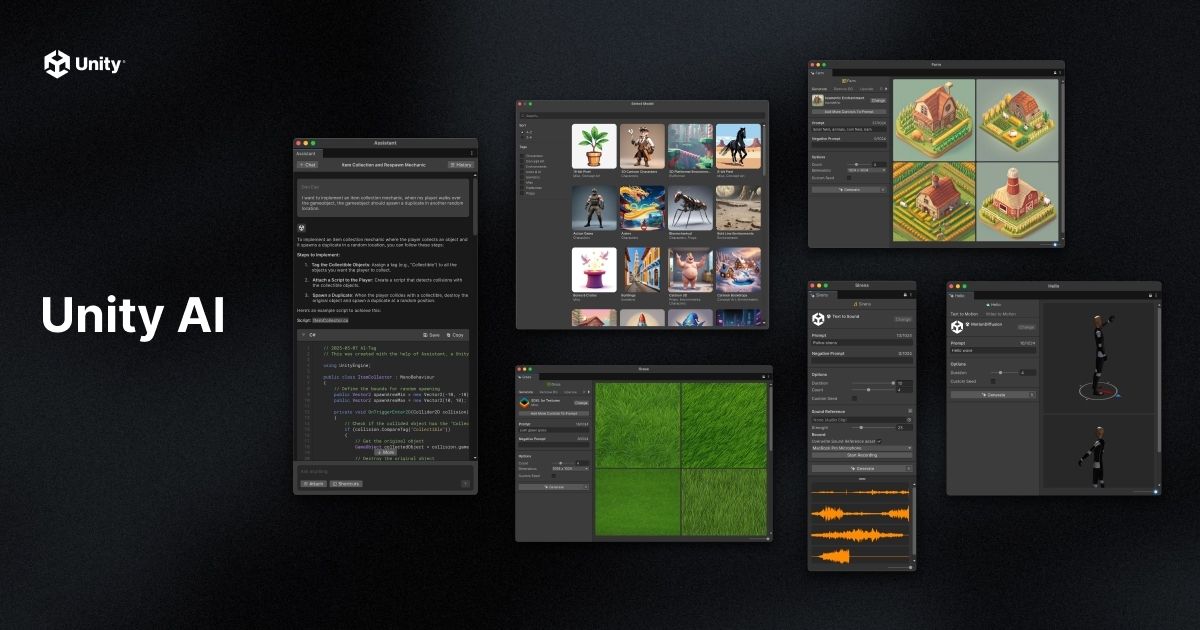Image resolution: width=1200 pixels, height=630 pixels.
Task: Click the Copy icon above the C# script
Action: (450, 335)
